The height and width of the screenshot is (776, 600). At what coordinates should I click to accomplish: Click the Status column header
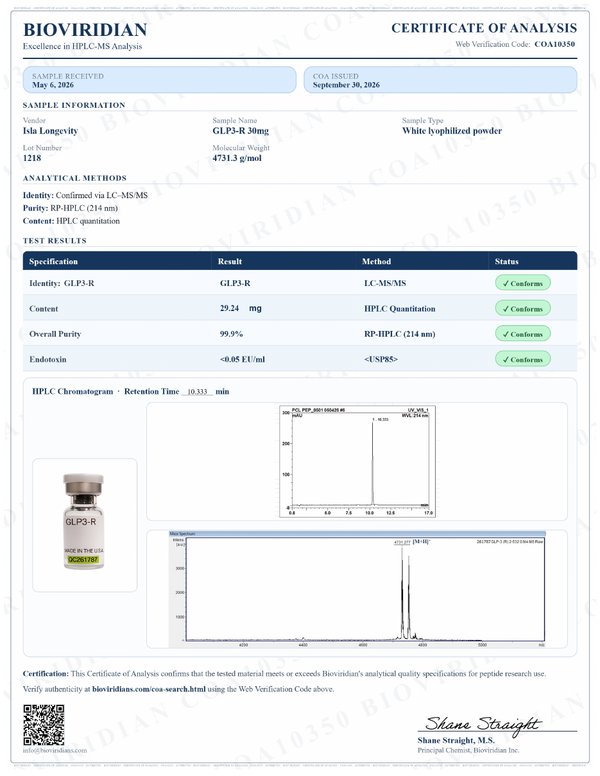(x=506, y=261)
